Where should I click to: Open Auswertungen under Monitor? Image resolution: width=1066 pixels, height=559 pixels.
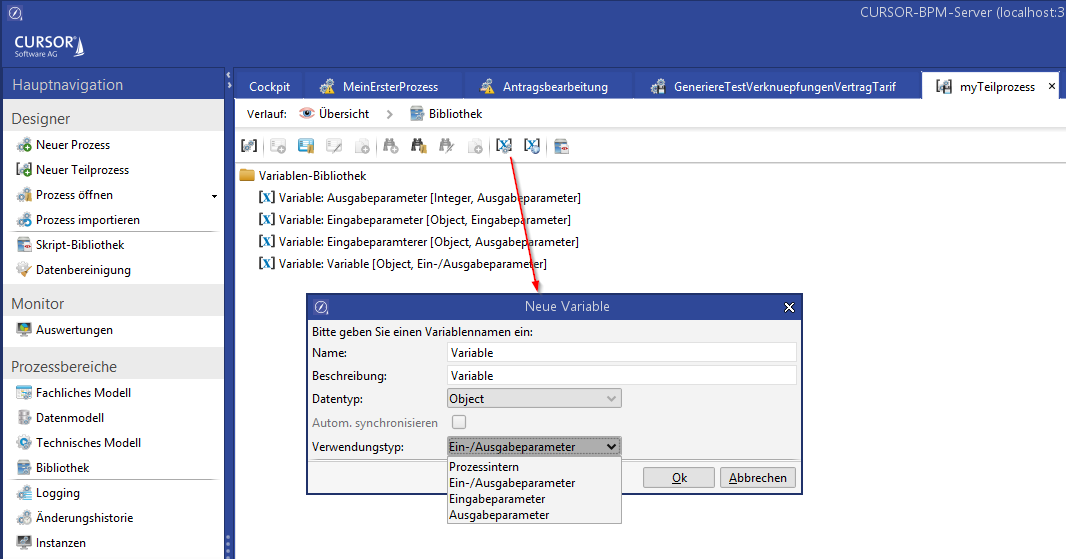(74, 330)
